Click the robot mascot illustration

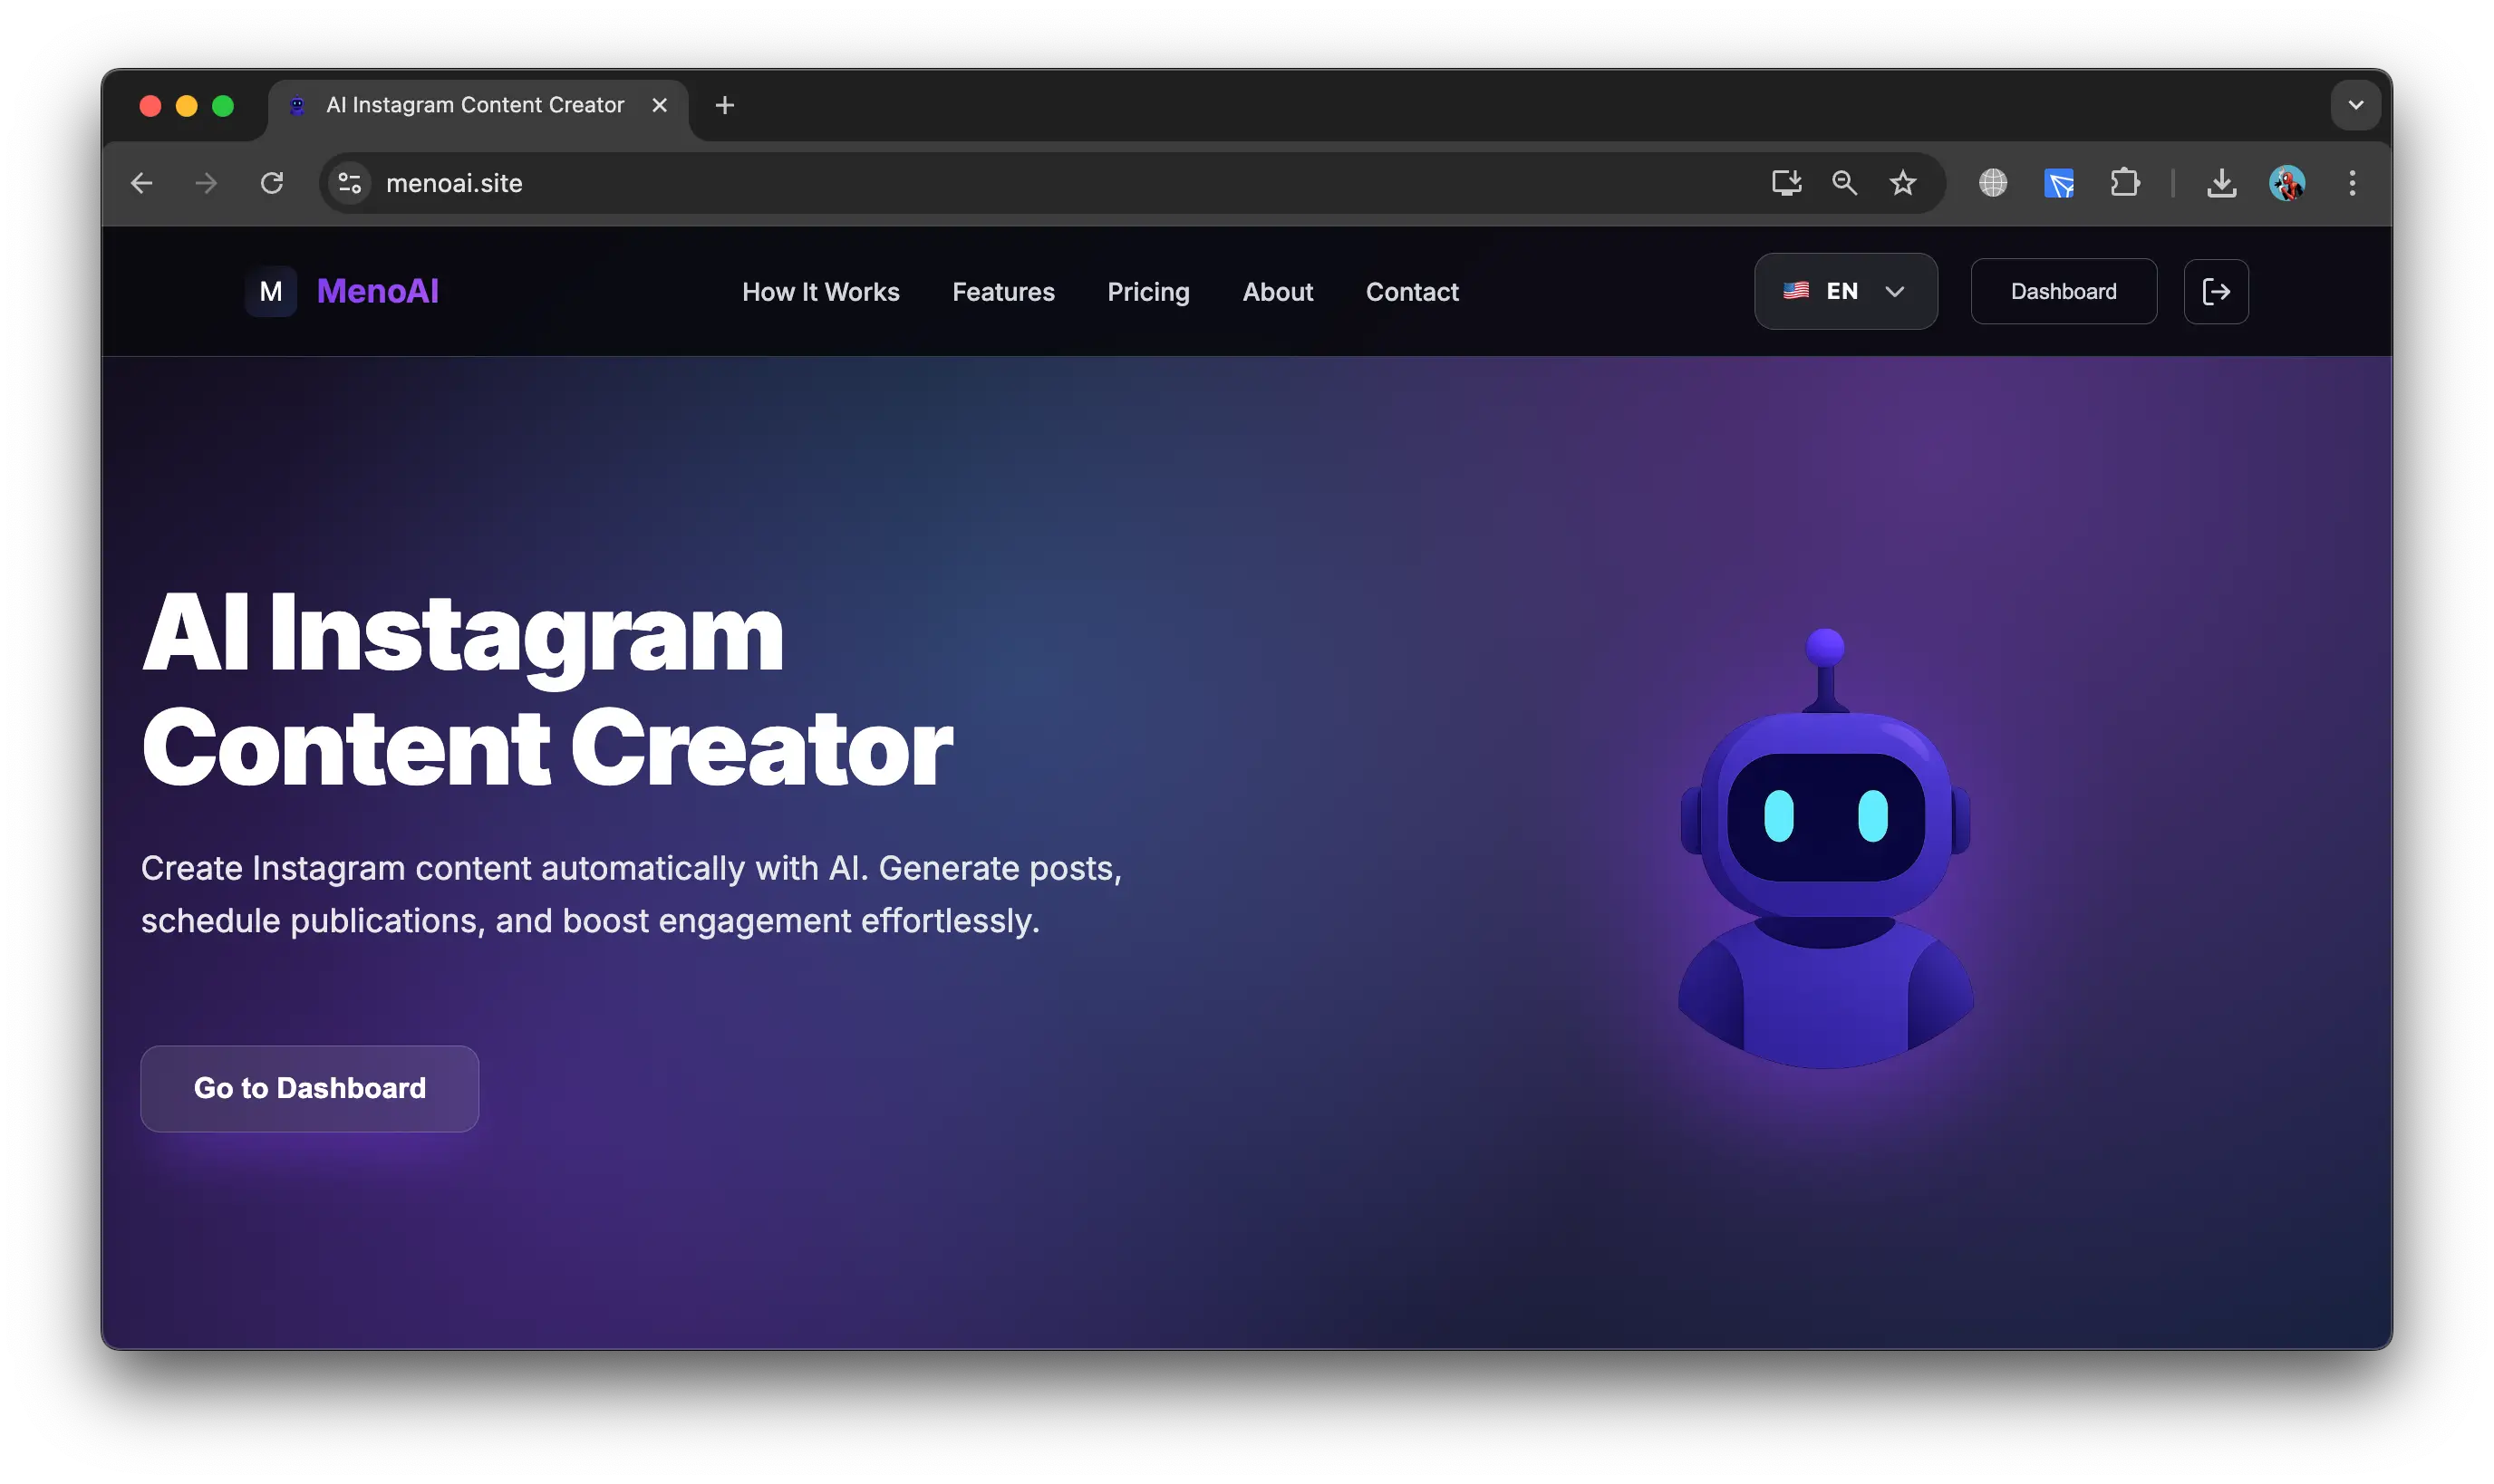[x=1825, y=848]
